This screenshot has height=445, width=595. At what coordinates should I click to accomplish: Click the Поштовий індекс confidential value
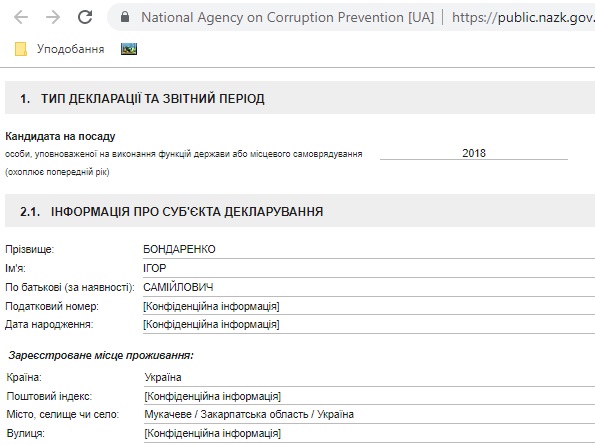(x=212, y=396)
